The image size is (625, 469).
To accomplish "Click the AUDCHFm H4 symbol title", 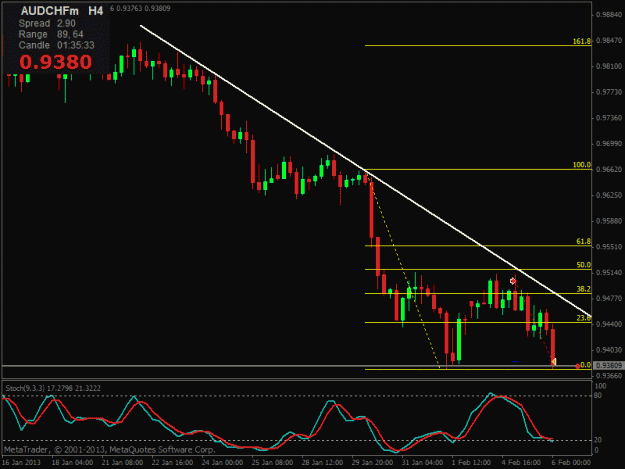I will click(62, 11).
